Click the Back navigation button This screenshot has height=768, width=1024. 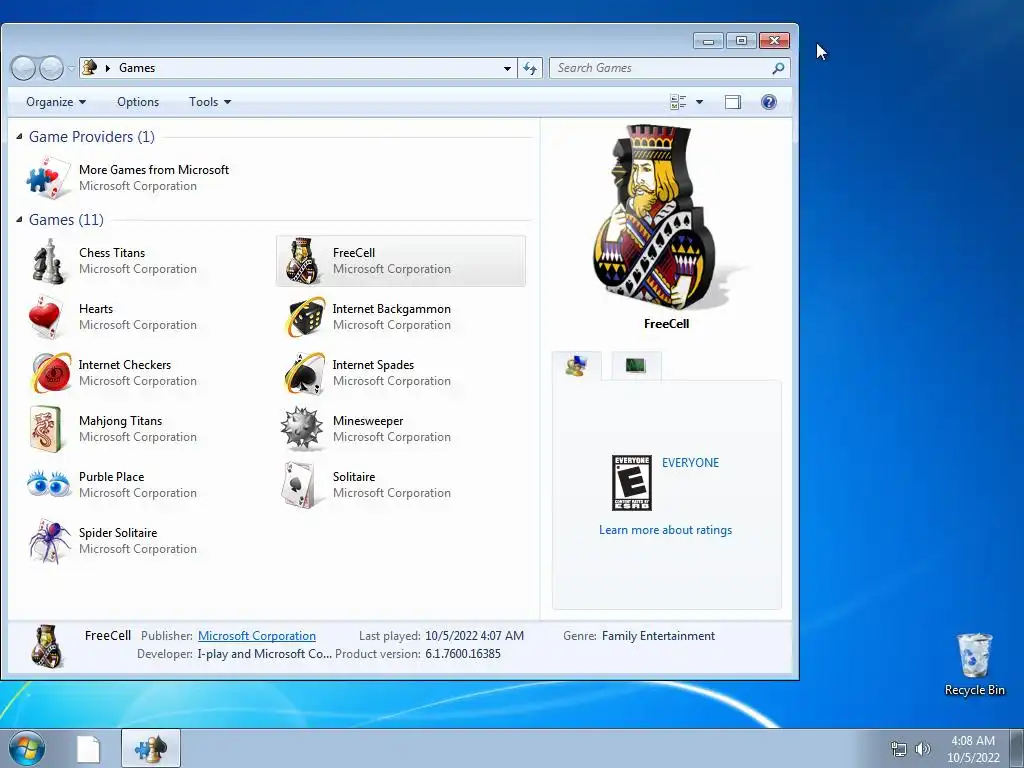[24, 68]
